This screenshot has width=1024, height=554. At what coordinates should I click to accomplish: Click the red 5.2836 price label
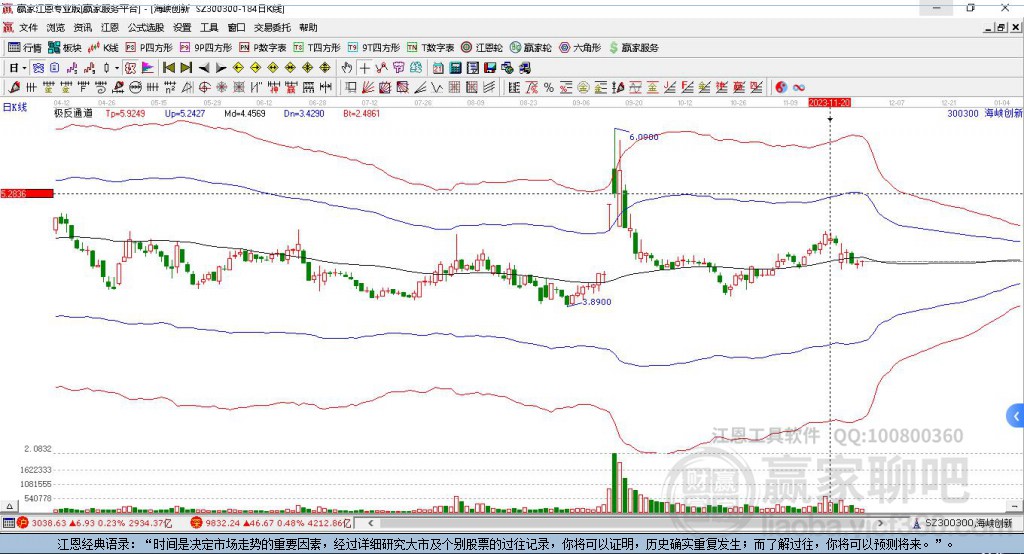click(x=27, y=193)
